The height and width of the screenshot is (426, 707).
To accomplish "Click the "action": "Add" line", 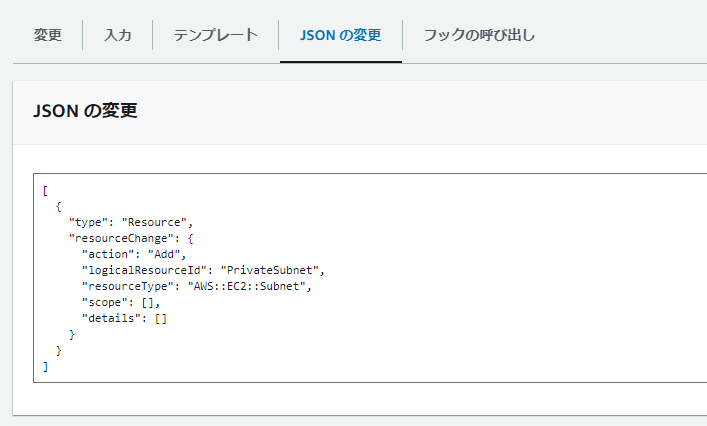I will (134, 254).
